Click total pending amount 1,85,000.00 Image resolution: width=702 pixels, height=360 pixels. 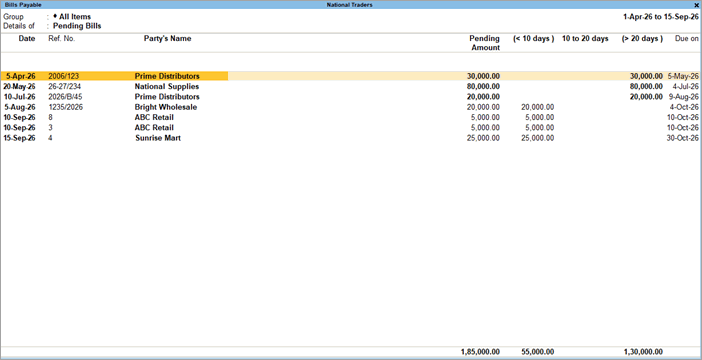pyautogui.click(x=480, y=352)
